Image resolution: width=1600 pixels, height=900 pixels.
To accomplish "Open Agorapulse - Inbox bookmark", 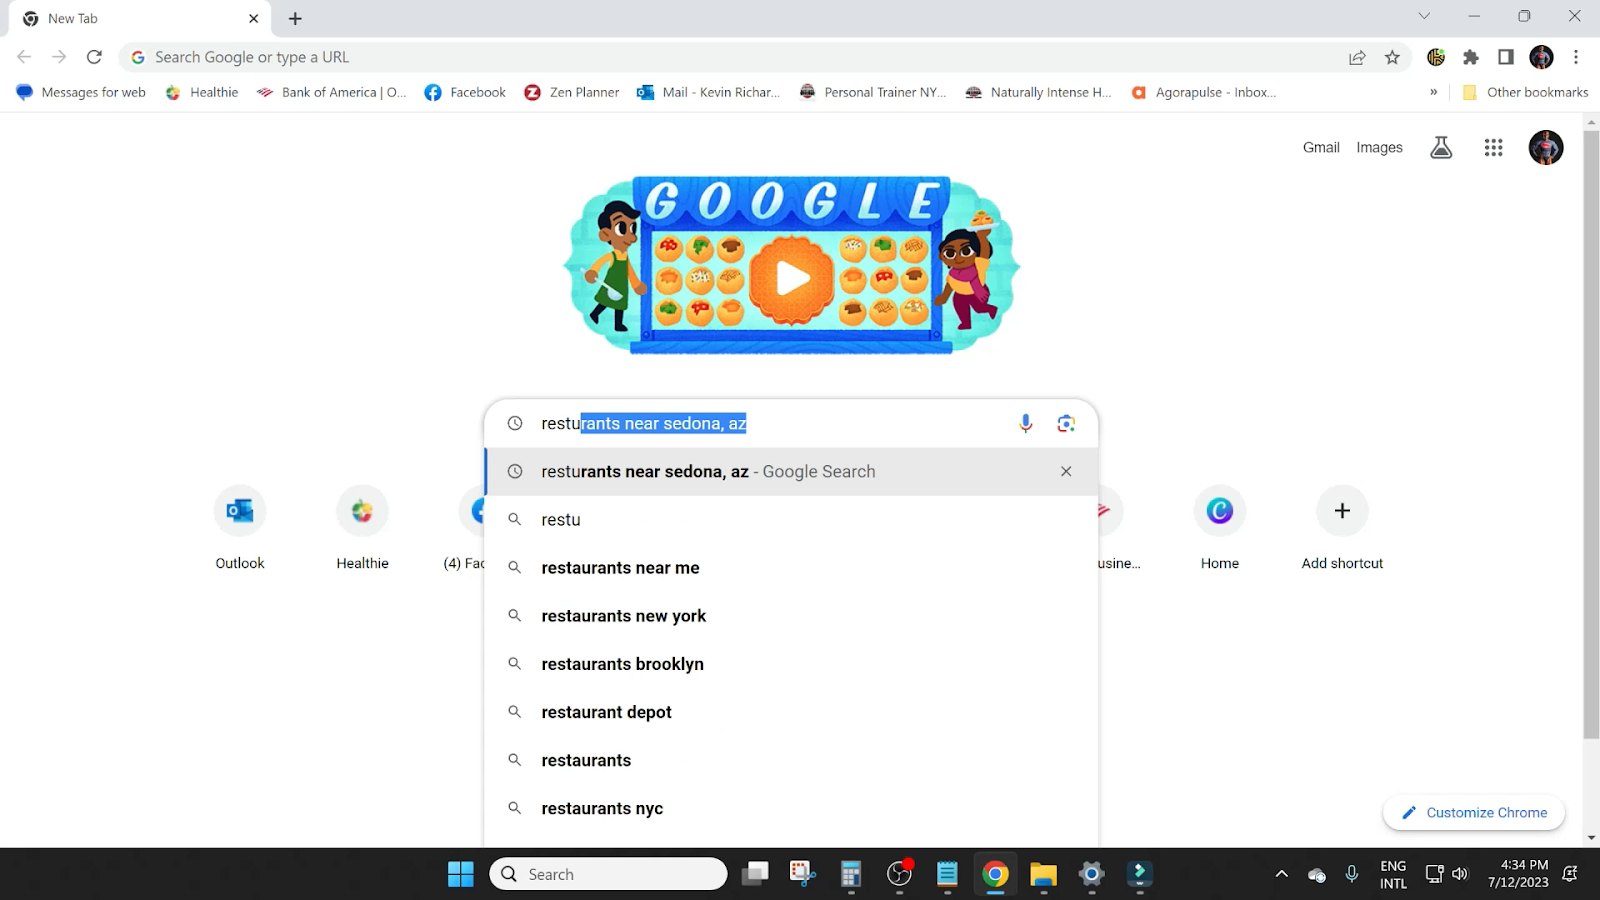I will [x=1203, y=92].
